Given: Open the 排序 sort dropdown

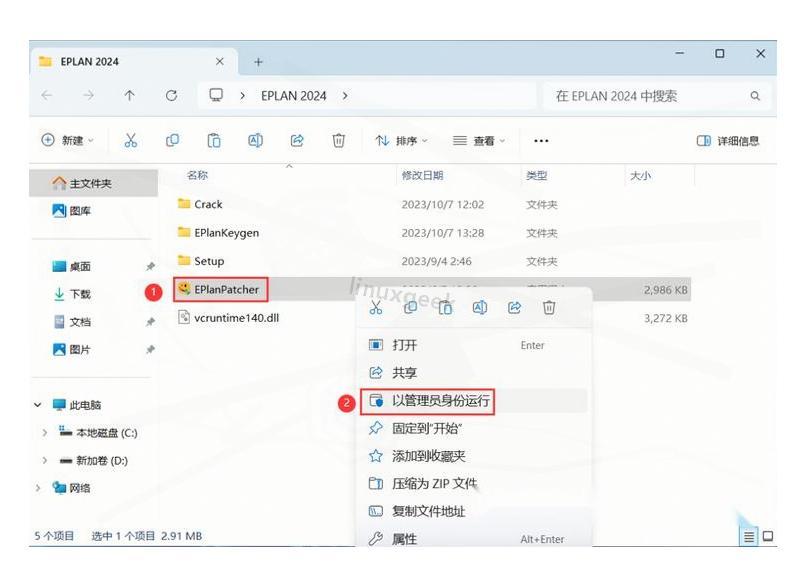Looking at the screenshot, I should 402,141.
